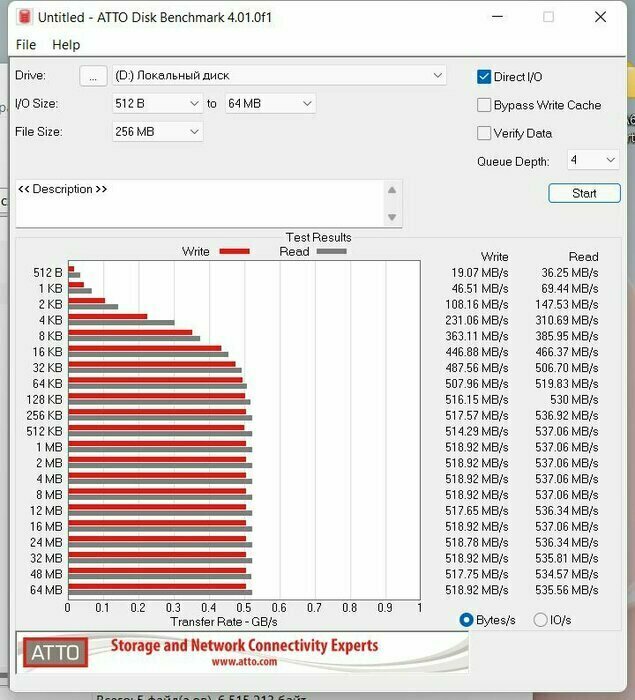This screenshot has width=635, height=700.
Task: Click the 46.51 MB/s write value
Action: 480,289
